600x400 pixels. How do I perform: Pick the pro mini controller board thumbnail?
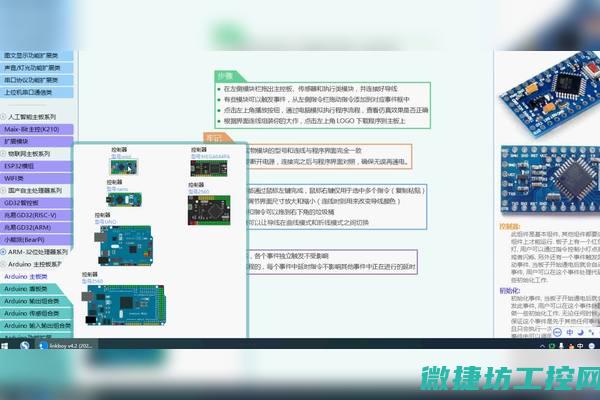coord(124,167)
